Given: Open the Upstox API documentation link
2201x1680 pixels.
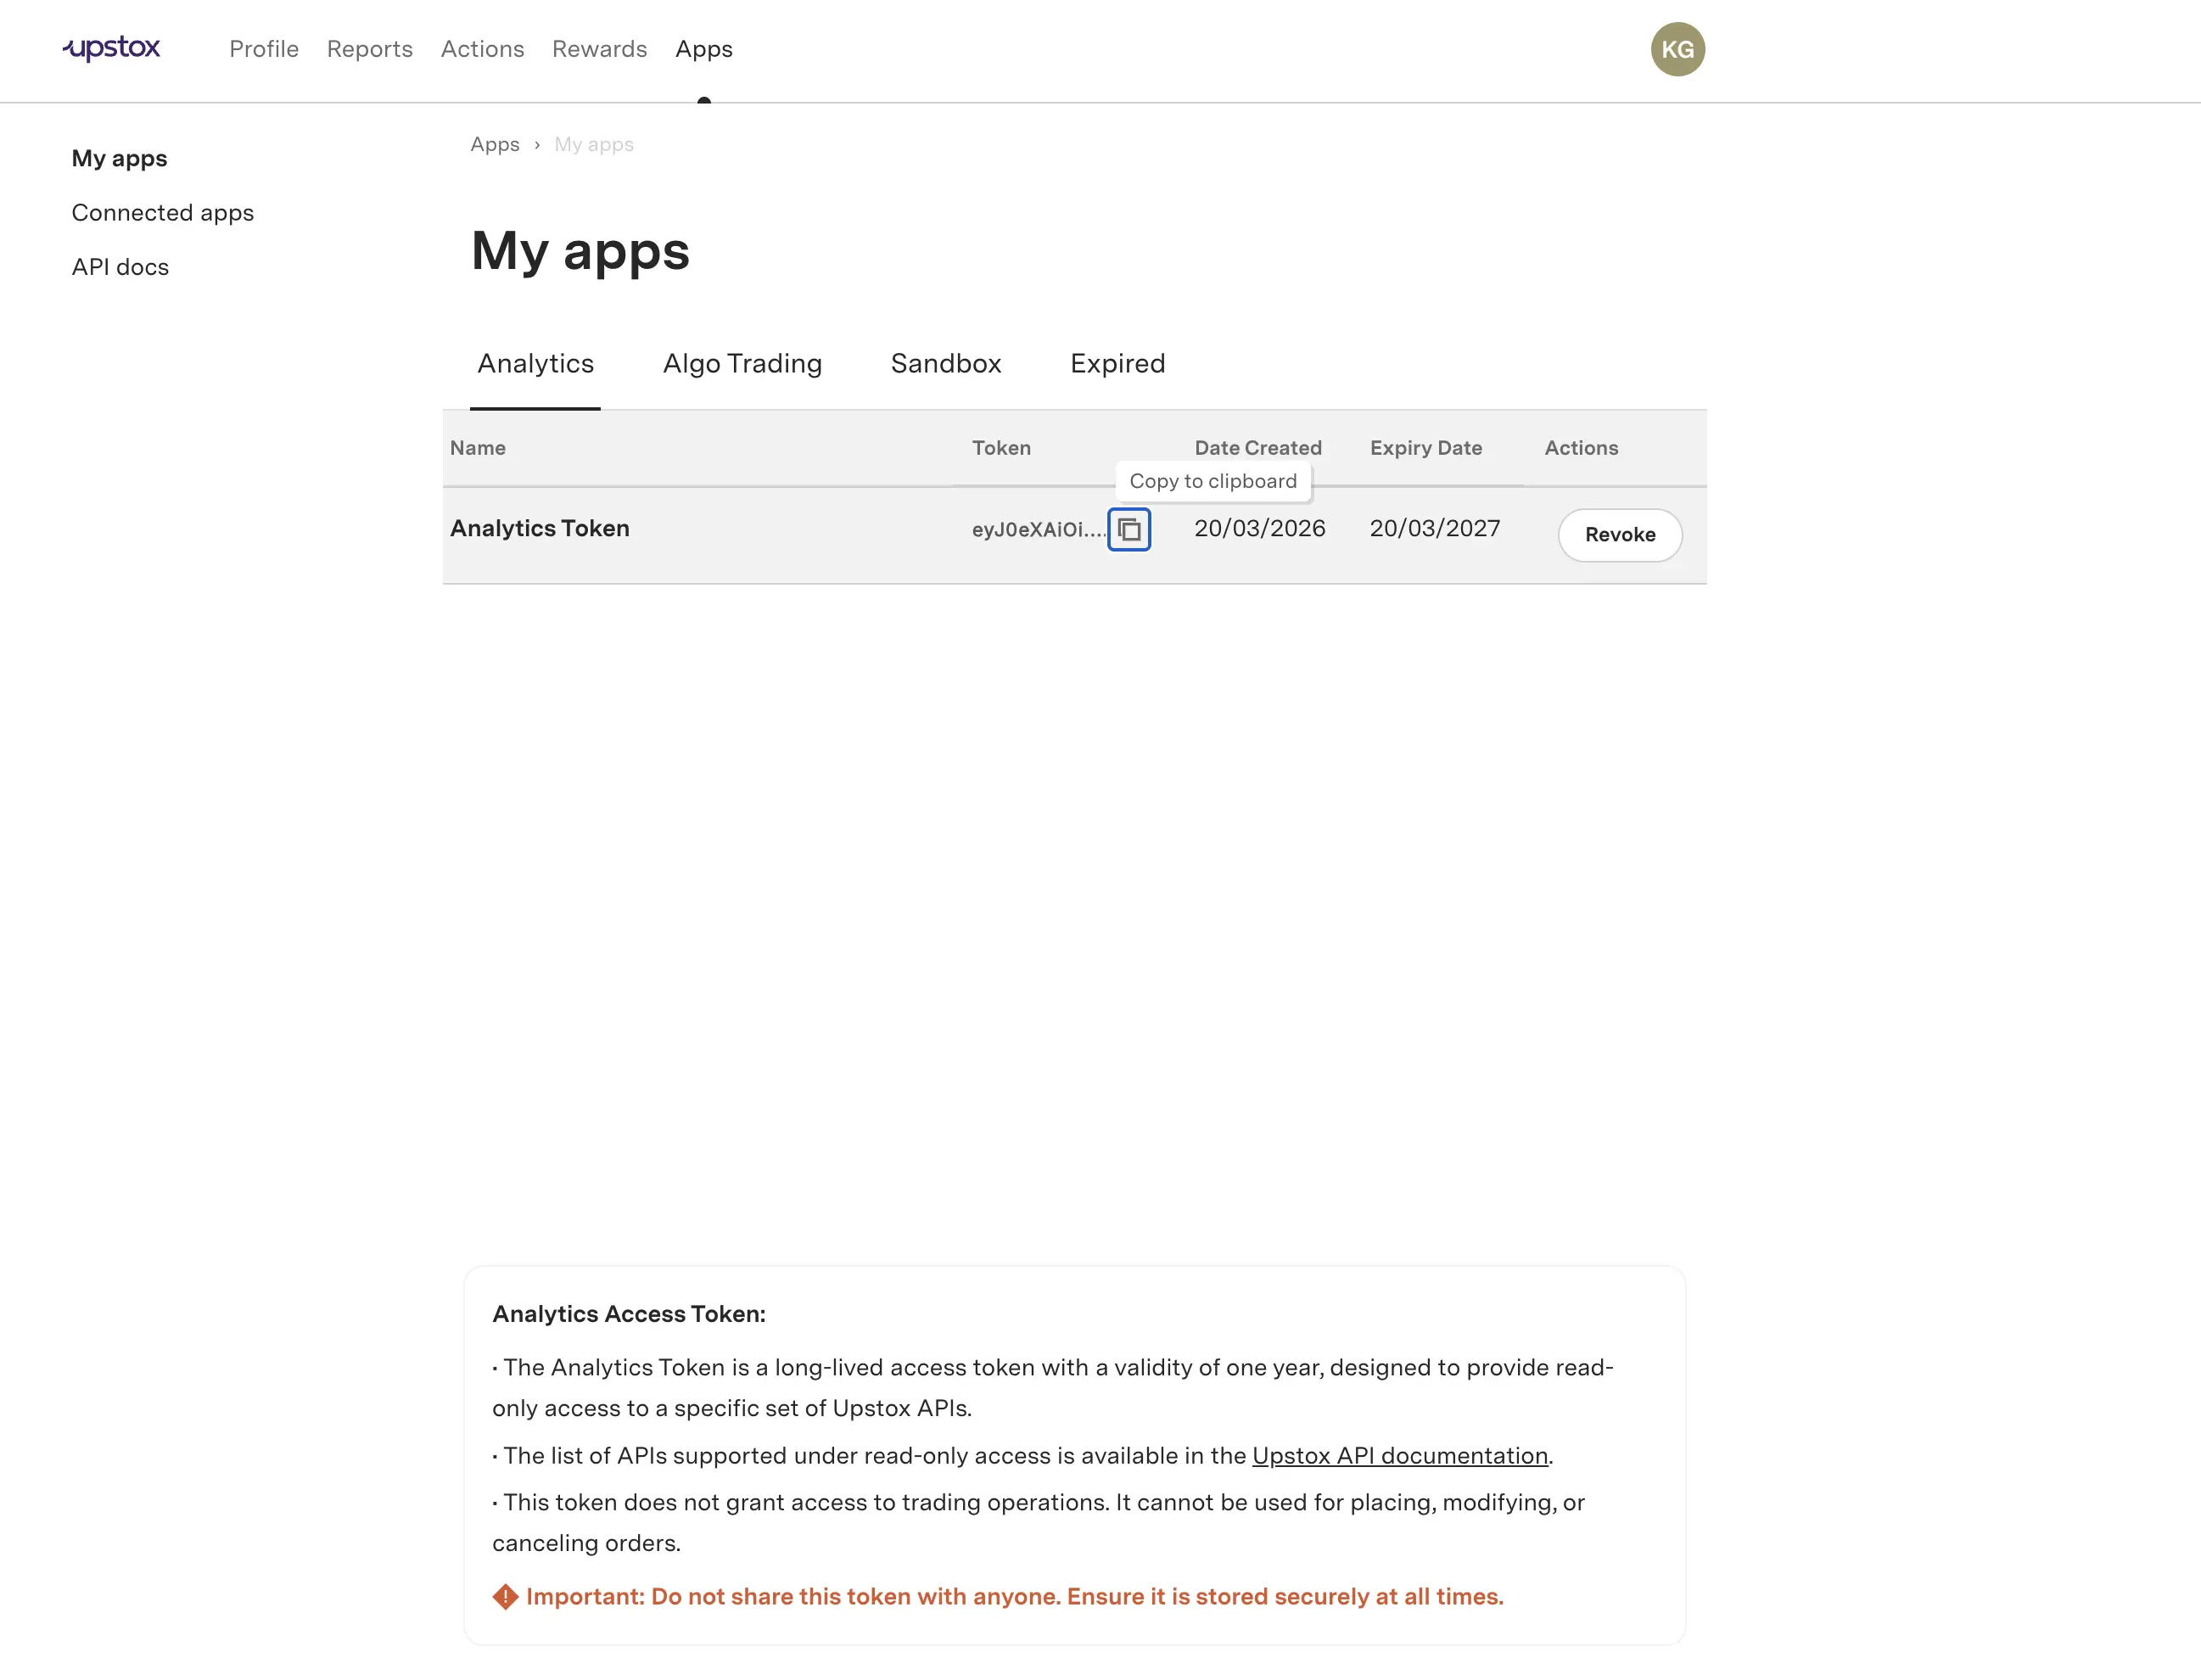Looking at the screenshot, I should 1399,1456.
